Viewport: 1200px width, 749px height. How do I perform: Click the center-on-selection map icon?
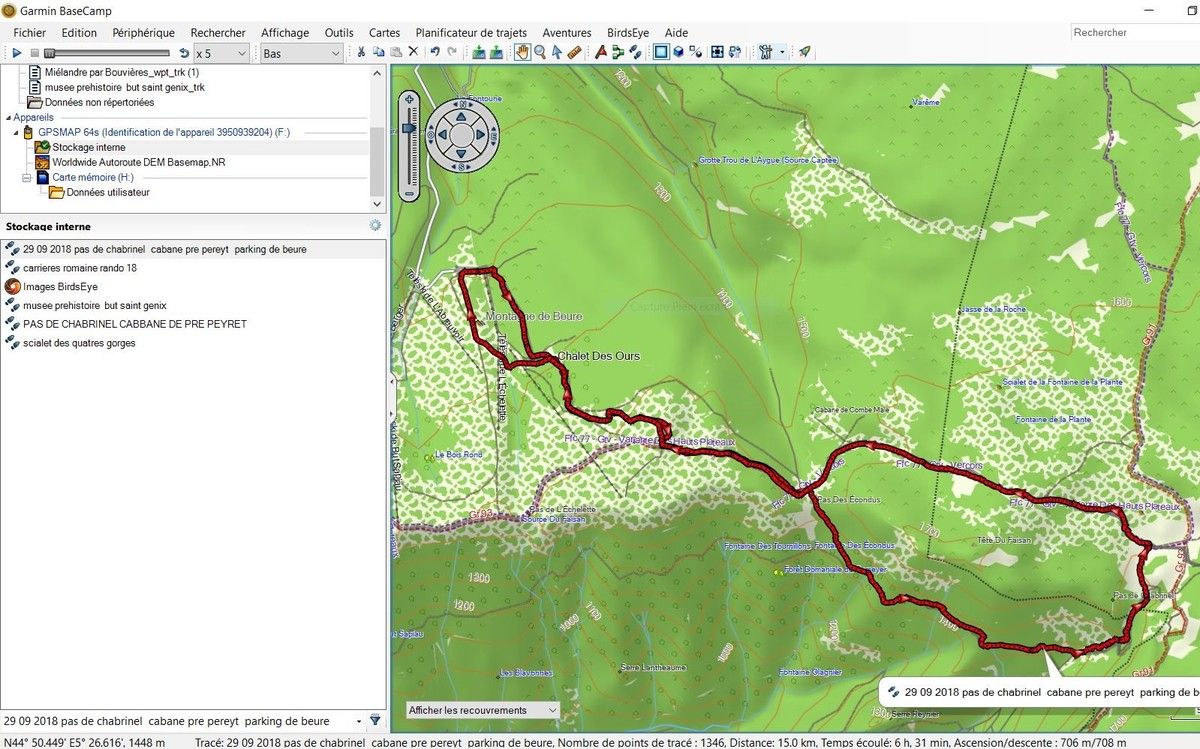[718, 53]
